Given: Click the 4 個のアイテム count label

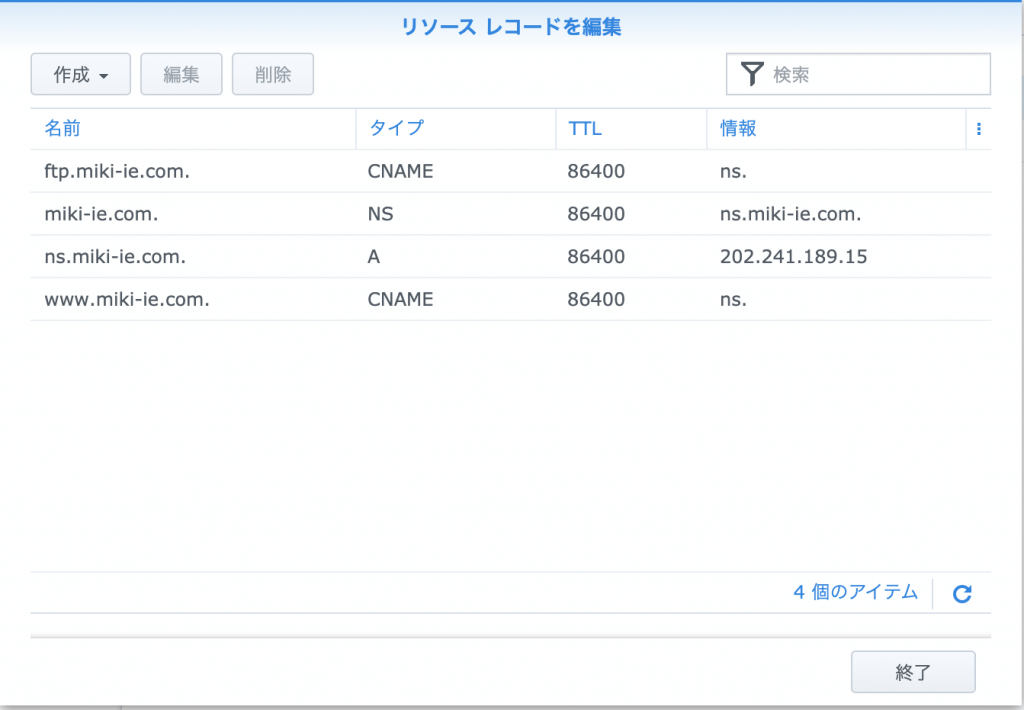Looking at the screenshot, I should pos(855,592).
